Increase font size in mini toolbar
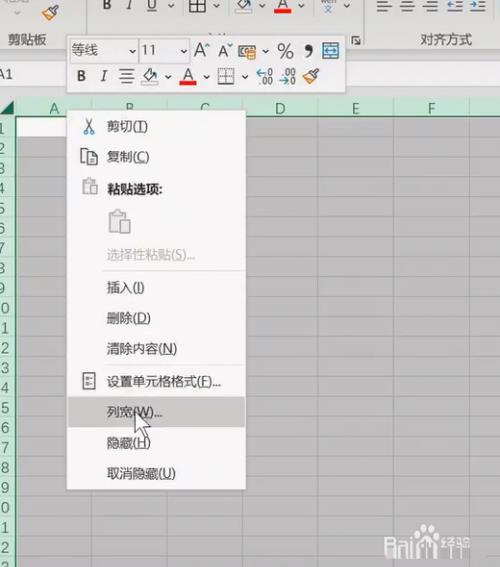Viewport: 500px width, 567px height. [x=202, y=50]
